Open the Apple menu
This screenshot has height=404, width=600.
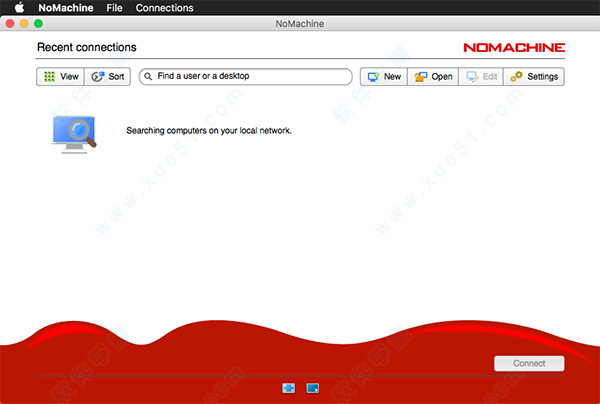tap(19, 7)
